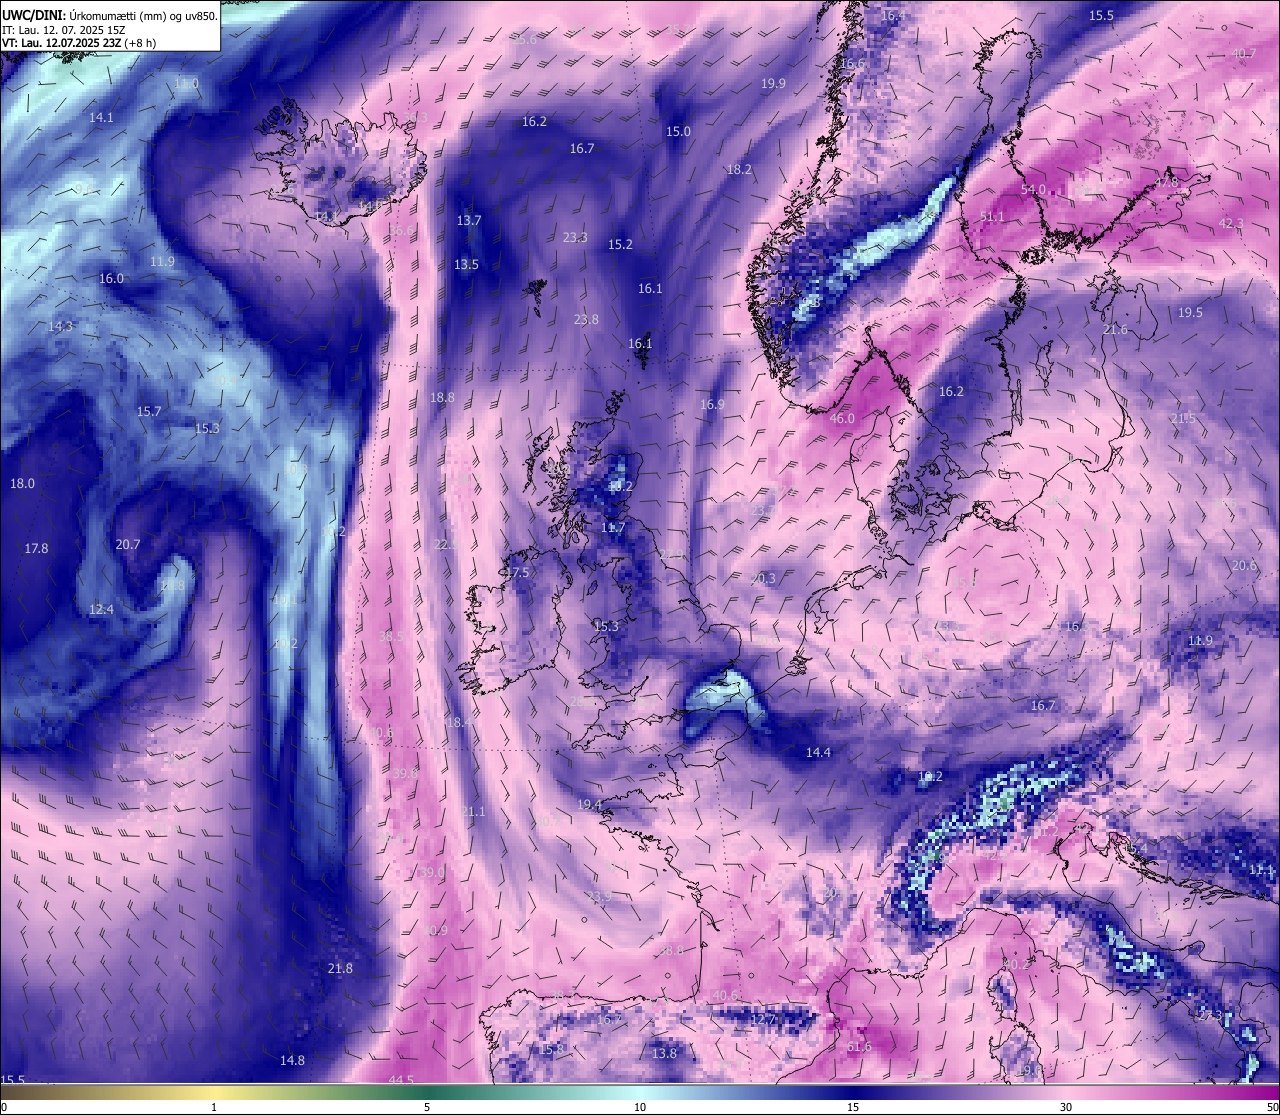
Task: Click the '21.6' value label
Action: pos(1115,331)
